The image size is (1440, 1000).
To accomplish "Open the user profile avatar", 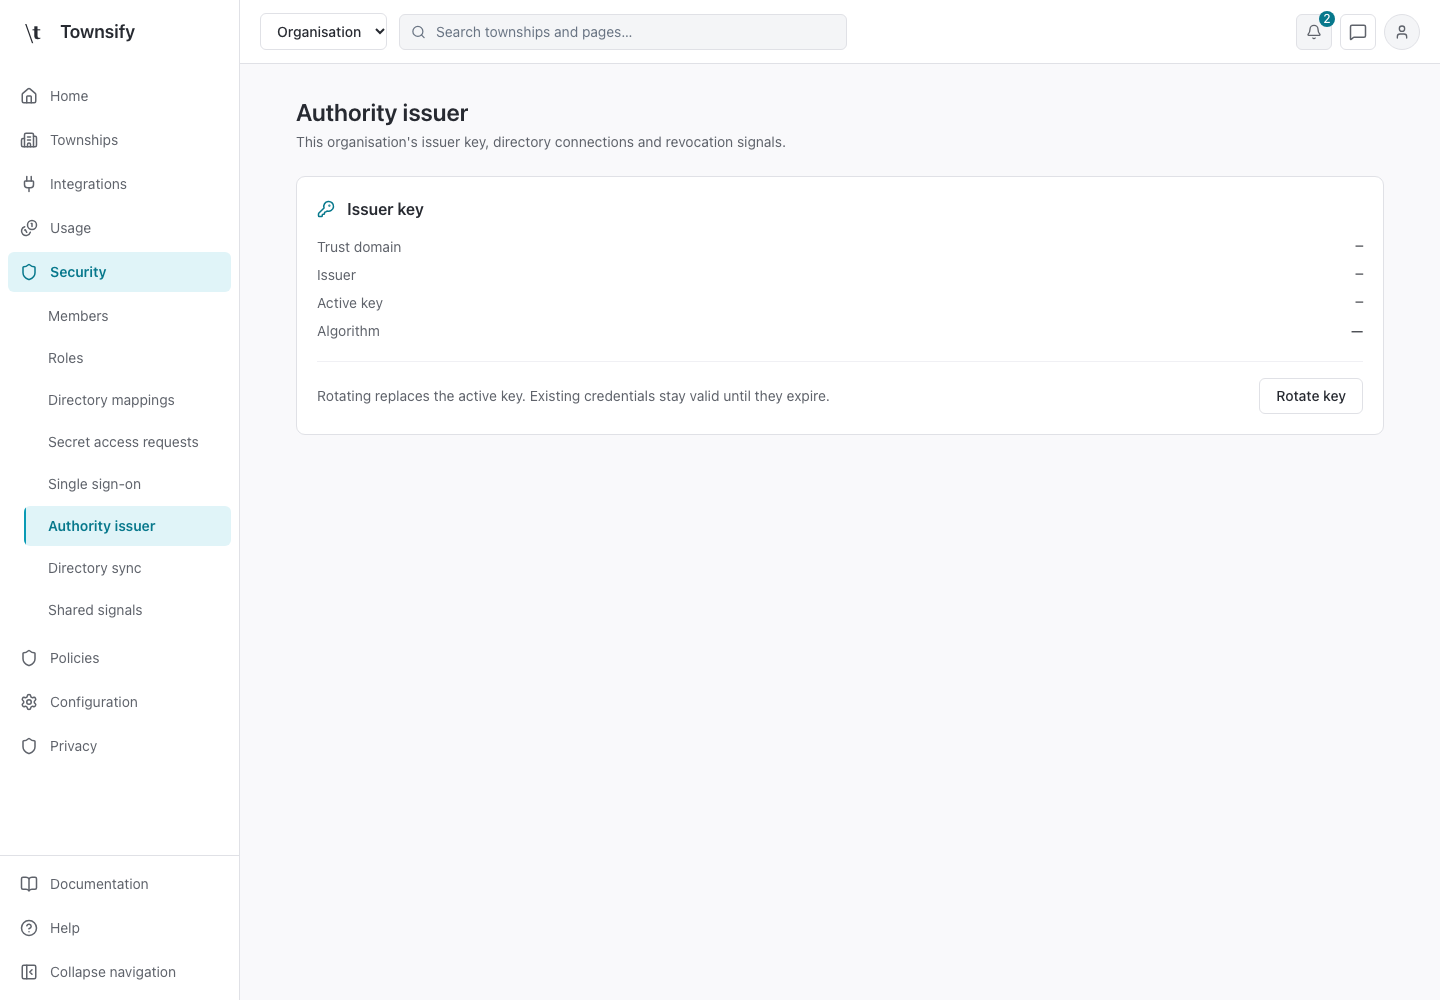I will coord(1402,32).
